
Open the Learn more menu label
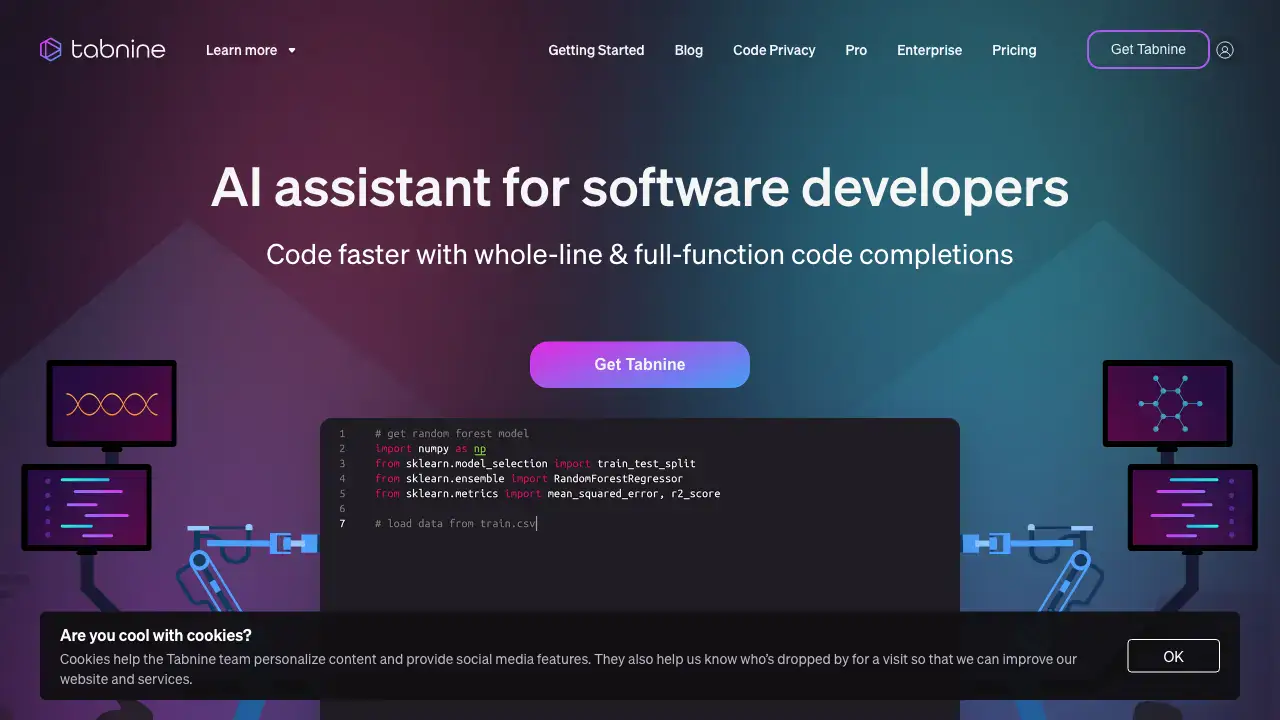point(241,50)
